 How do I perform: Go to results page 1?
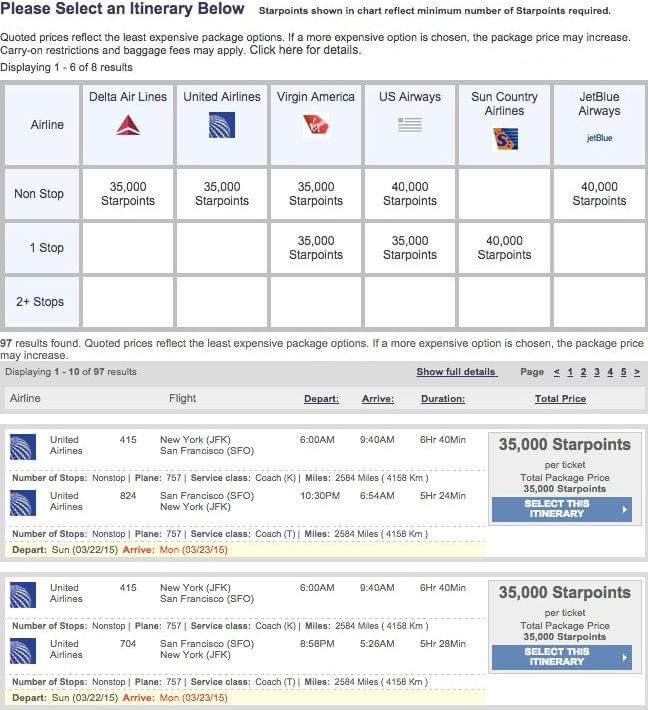click(x=570, y=372)
